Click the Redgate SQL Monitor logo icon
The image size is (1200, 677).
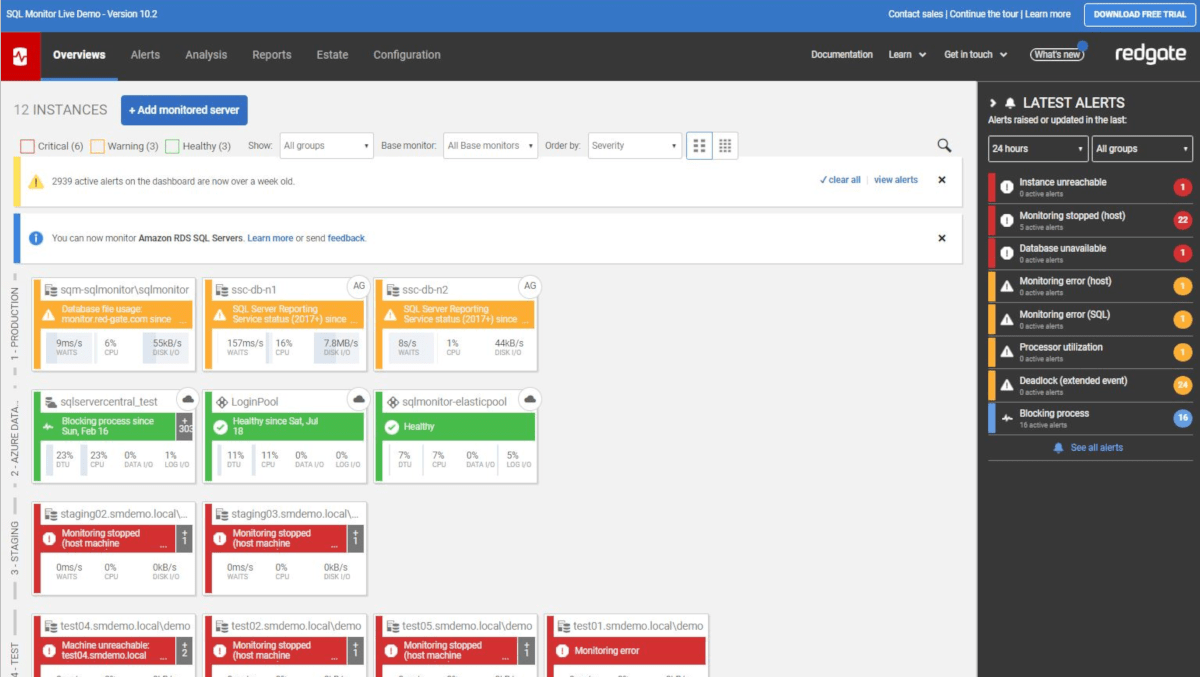click(20, 56)
